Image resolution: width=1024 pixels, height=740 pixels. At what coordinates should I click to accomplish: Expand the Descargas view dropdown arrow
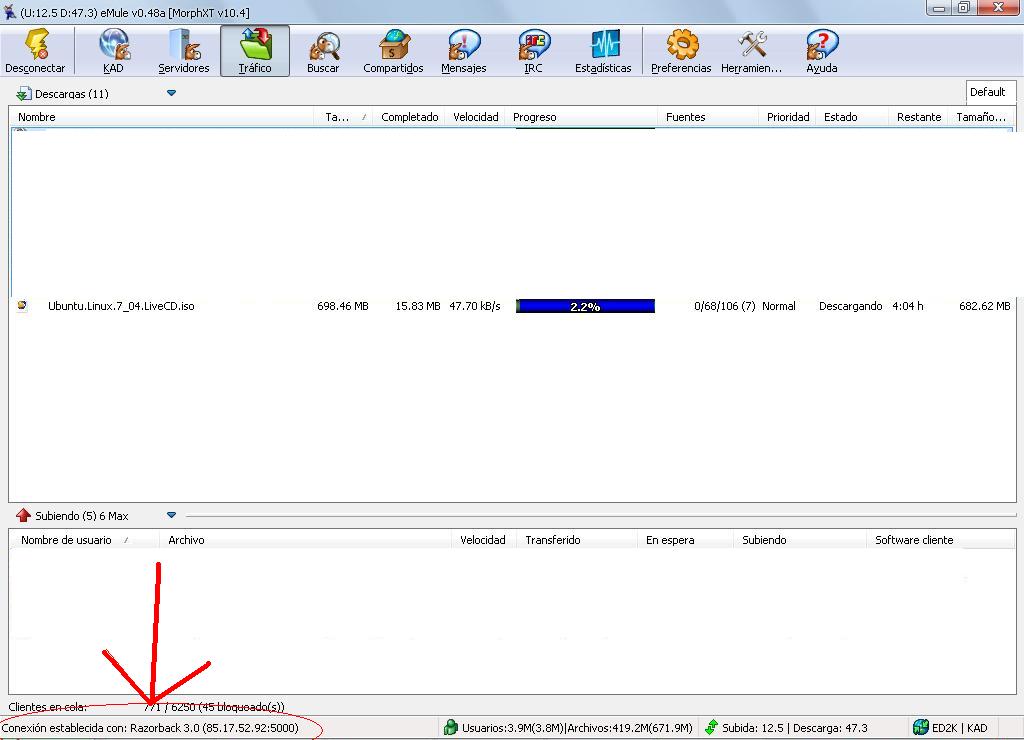(171, 93)
